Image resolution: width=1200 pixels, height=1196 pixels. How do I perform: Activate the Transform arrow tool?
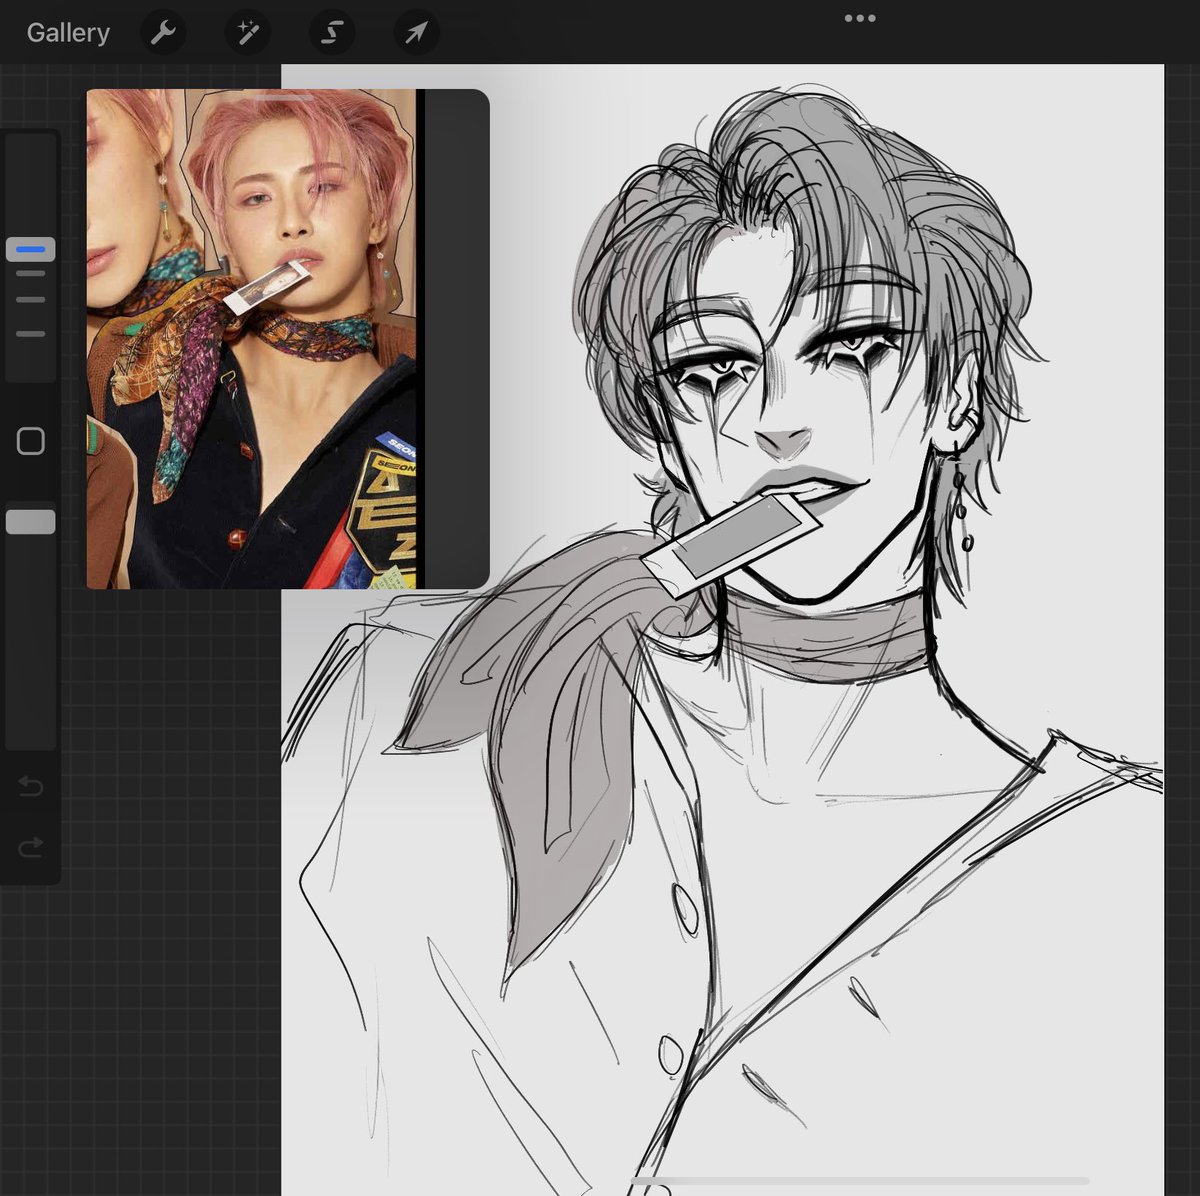(415, 33)
